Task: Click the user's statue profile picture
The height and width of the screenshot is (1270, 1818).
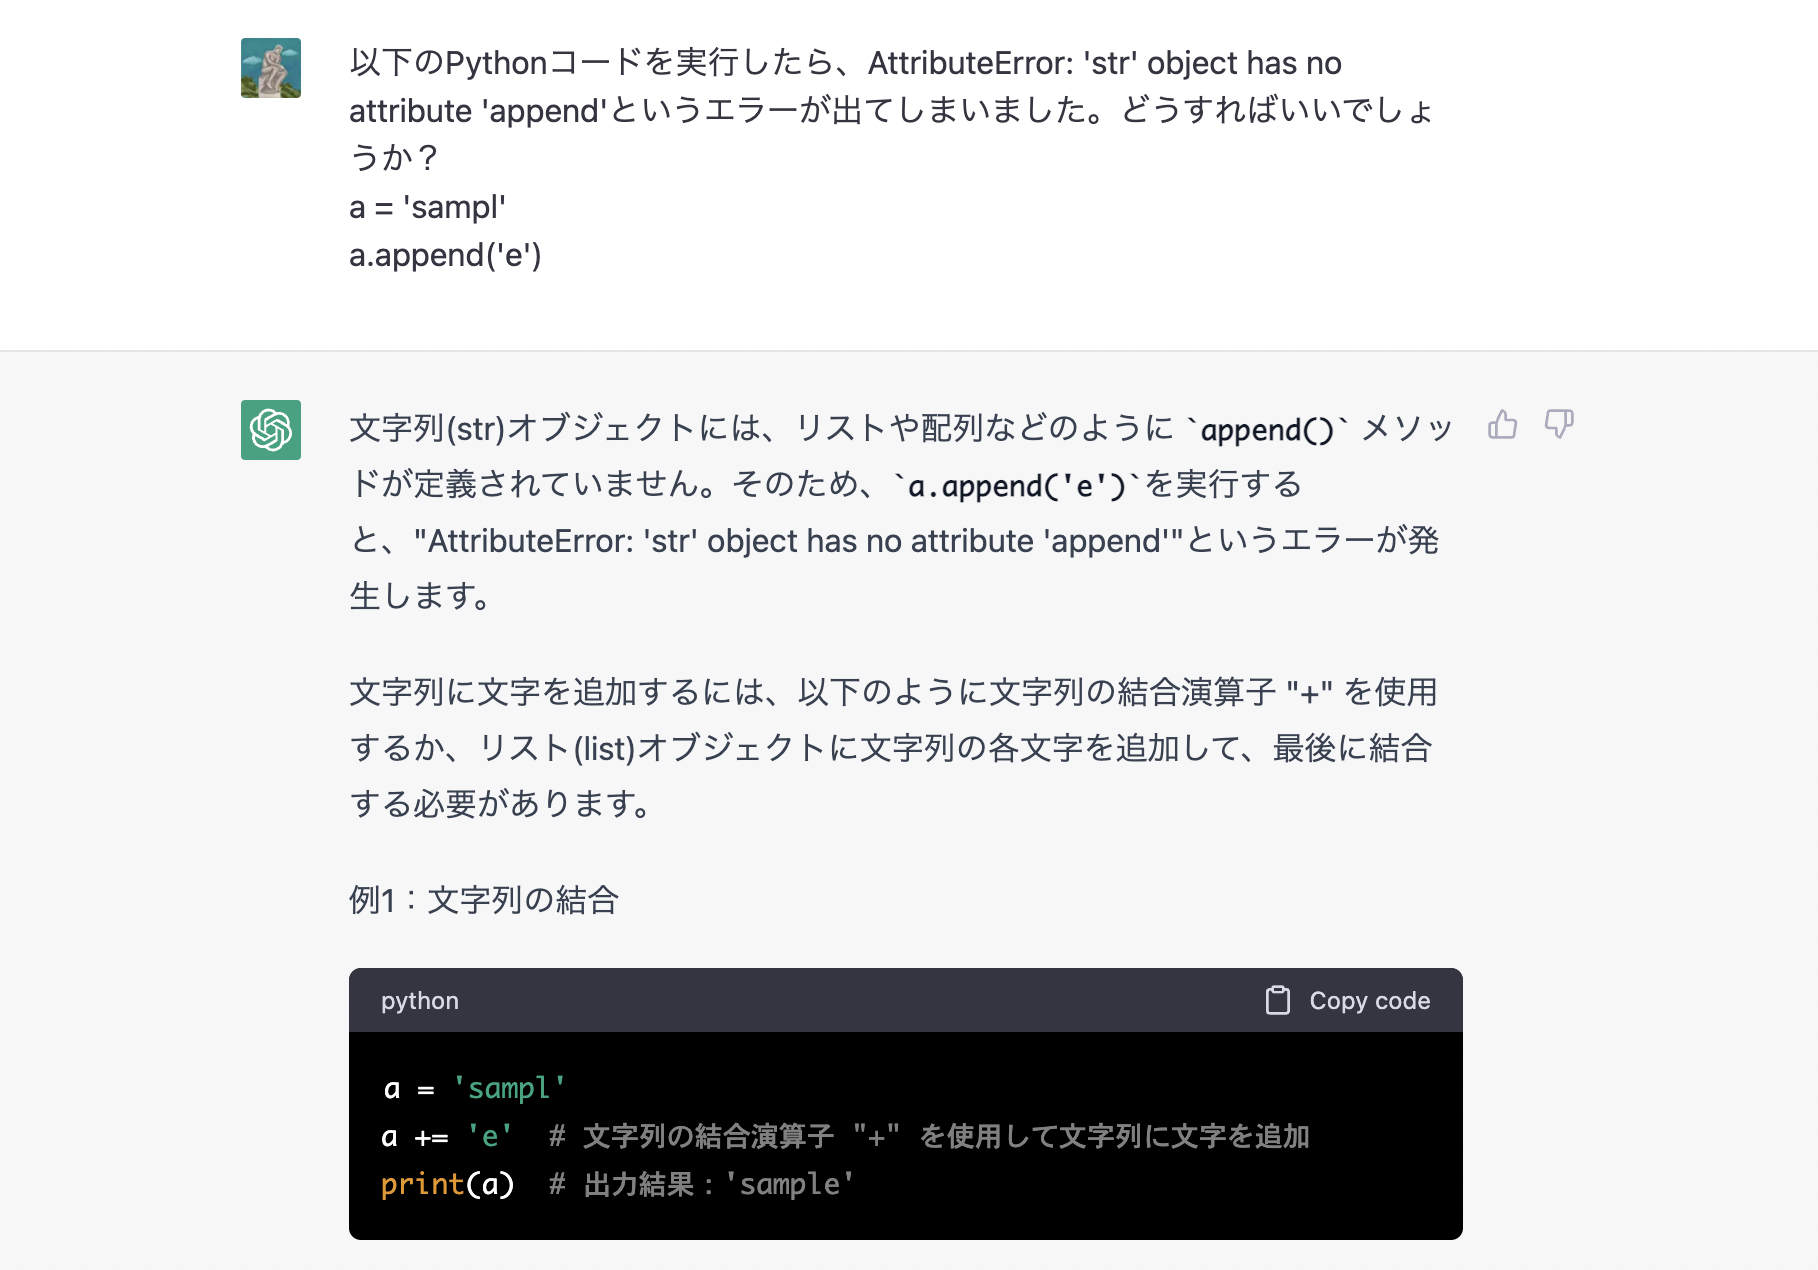Action: (270, 68)
